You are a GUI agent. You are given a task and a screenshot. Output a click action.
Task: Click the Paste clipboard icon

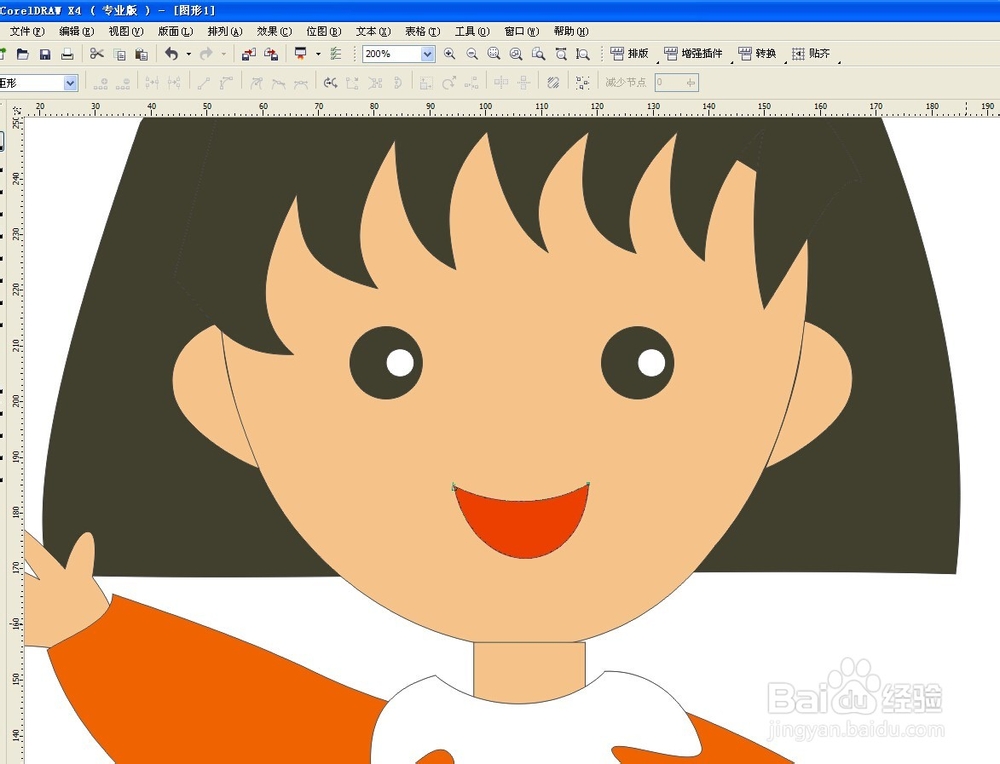142,54
